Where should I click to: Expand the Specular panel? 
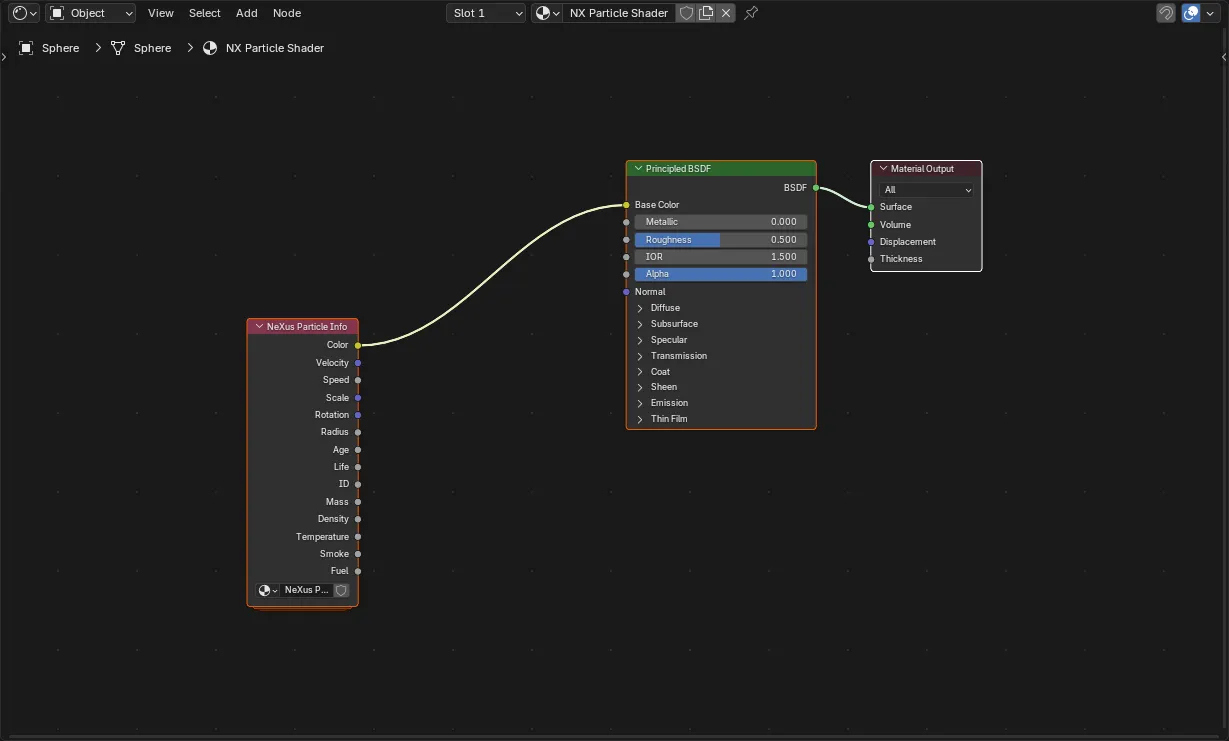[640, 340]
